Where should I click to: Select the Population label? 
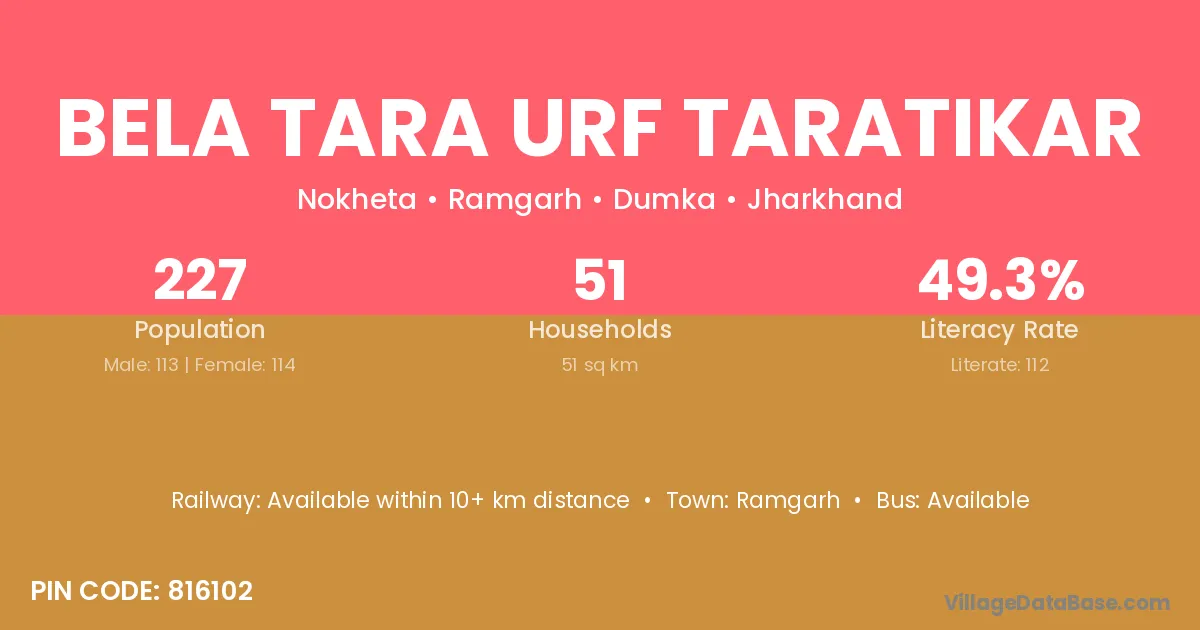200,330
